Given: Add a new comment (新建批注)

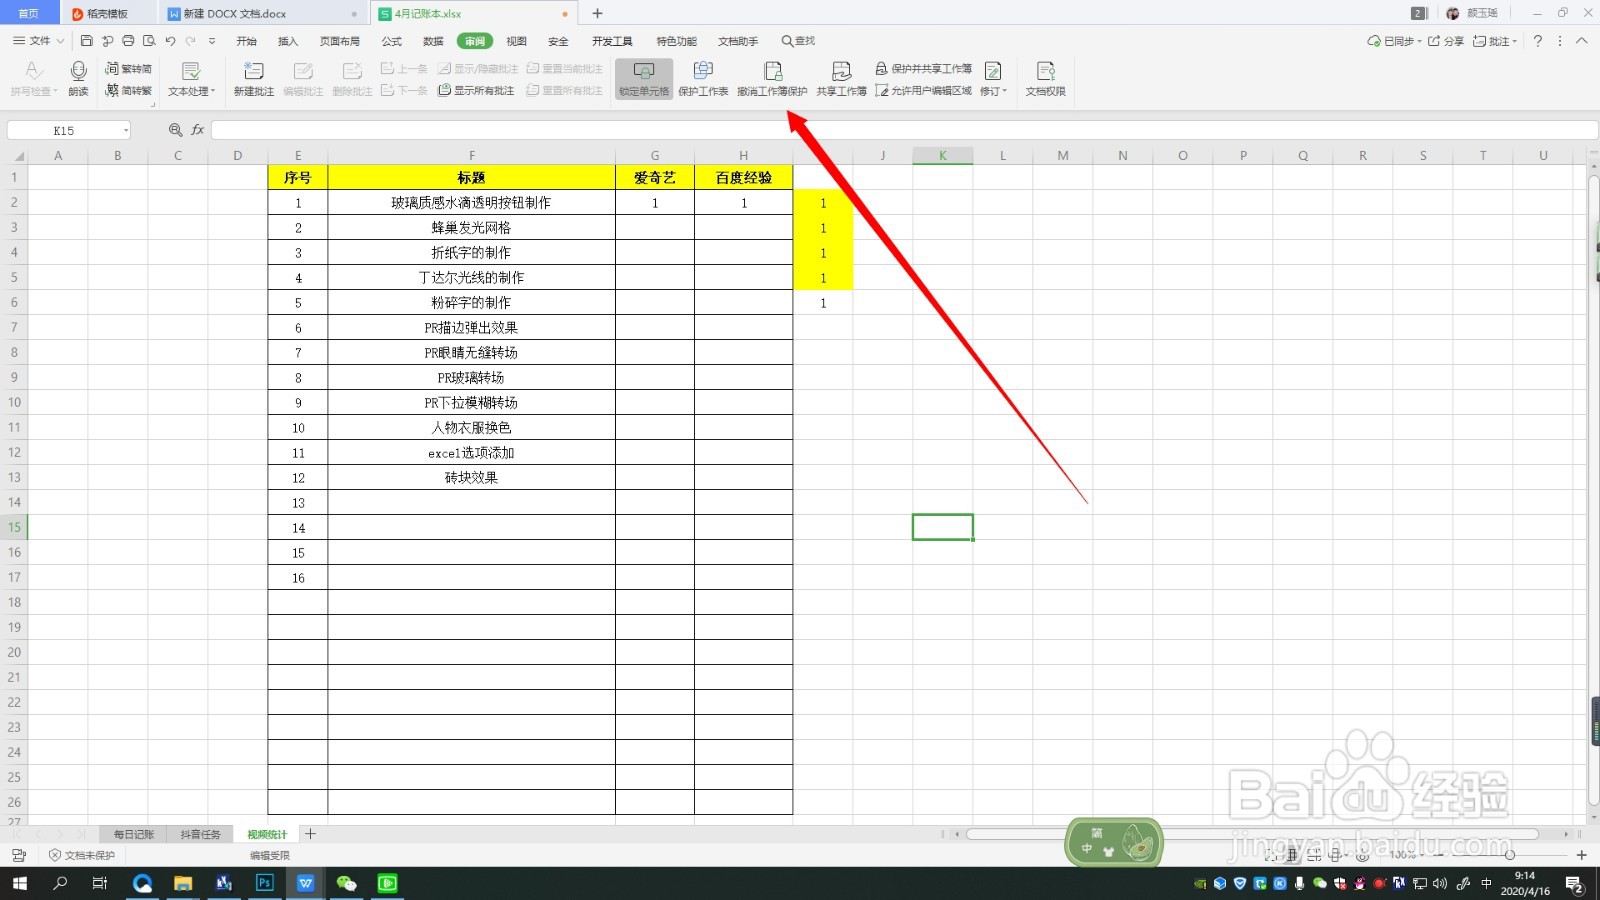Looking at the screenshot, I should click(x=254, y=79).
